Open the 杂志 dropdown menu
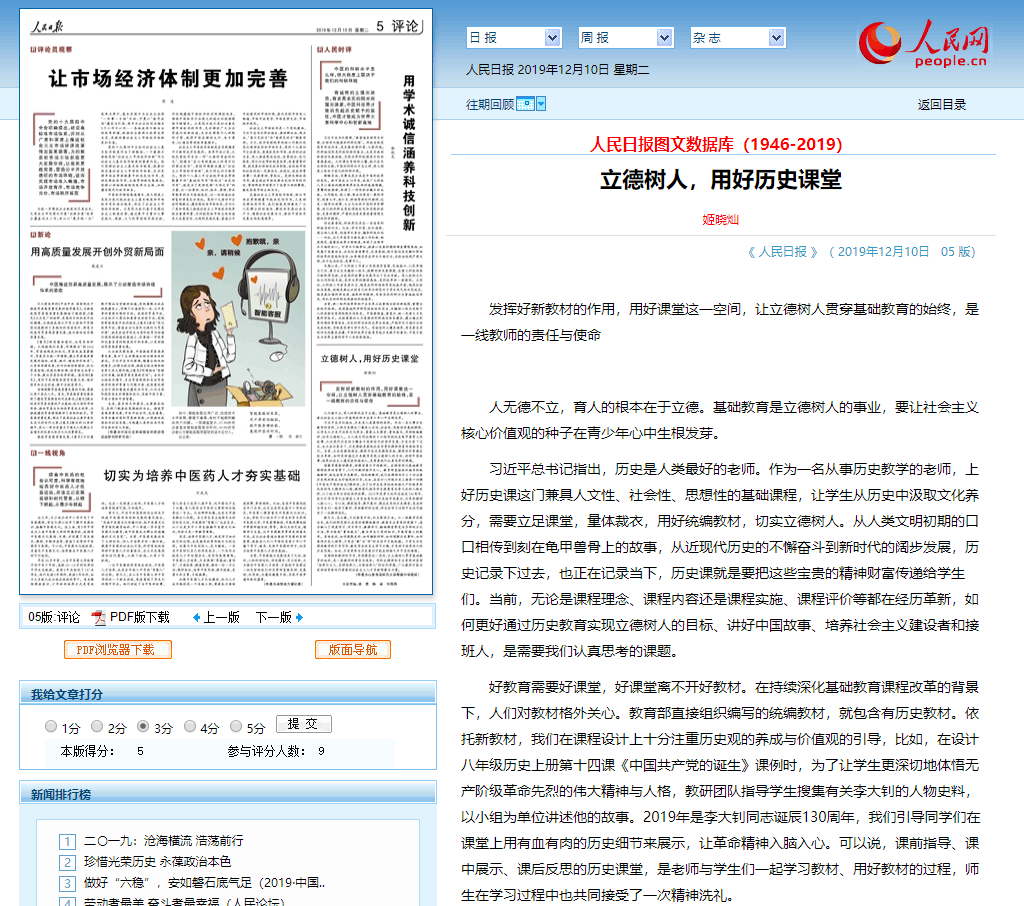Image resolution: width=1024 pixels, height=906 pixels. (738, 37)
